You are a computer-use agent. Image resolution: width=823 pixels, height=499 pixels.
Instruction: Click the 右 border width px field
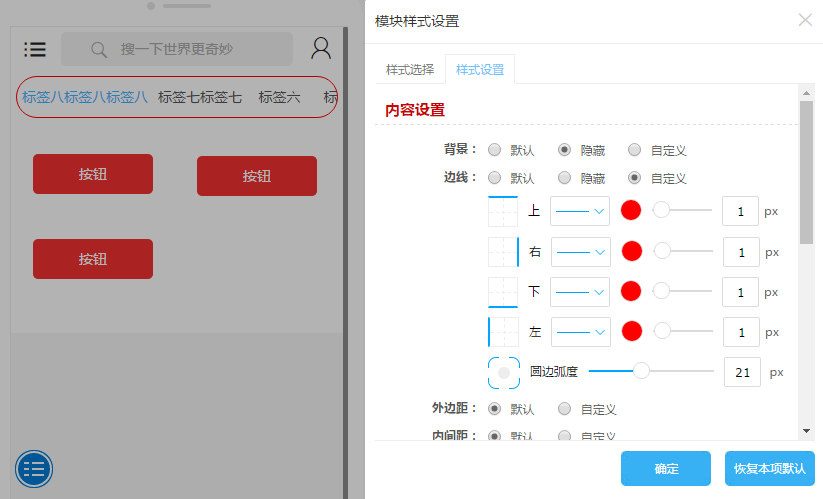pos(741,252)
